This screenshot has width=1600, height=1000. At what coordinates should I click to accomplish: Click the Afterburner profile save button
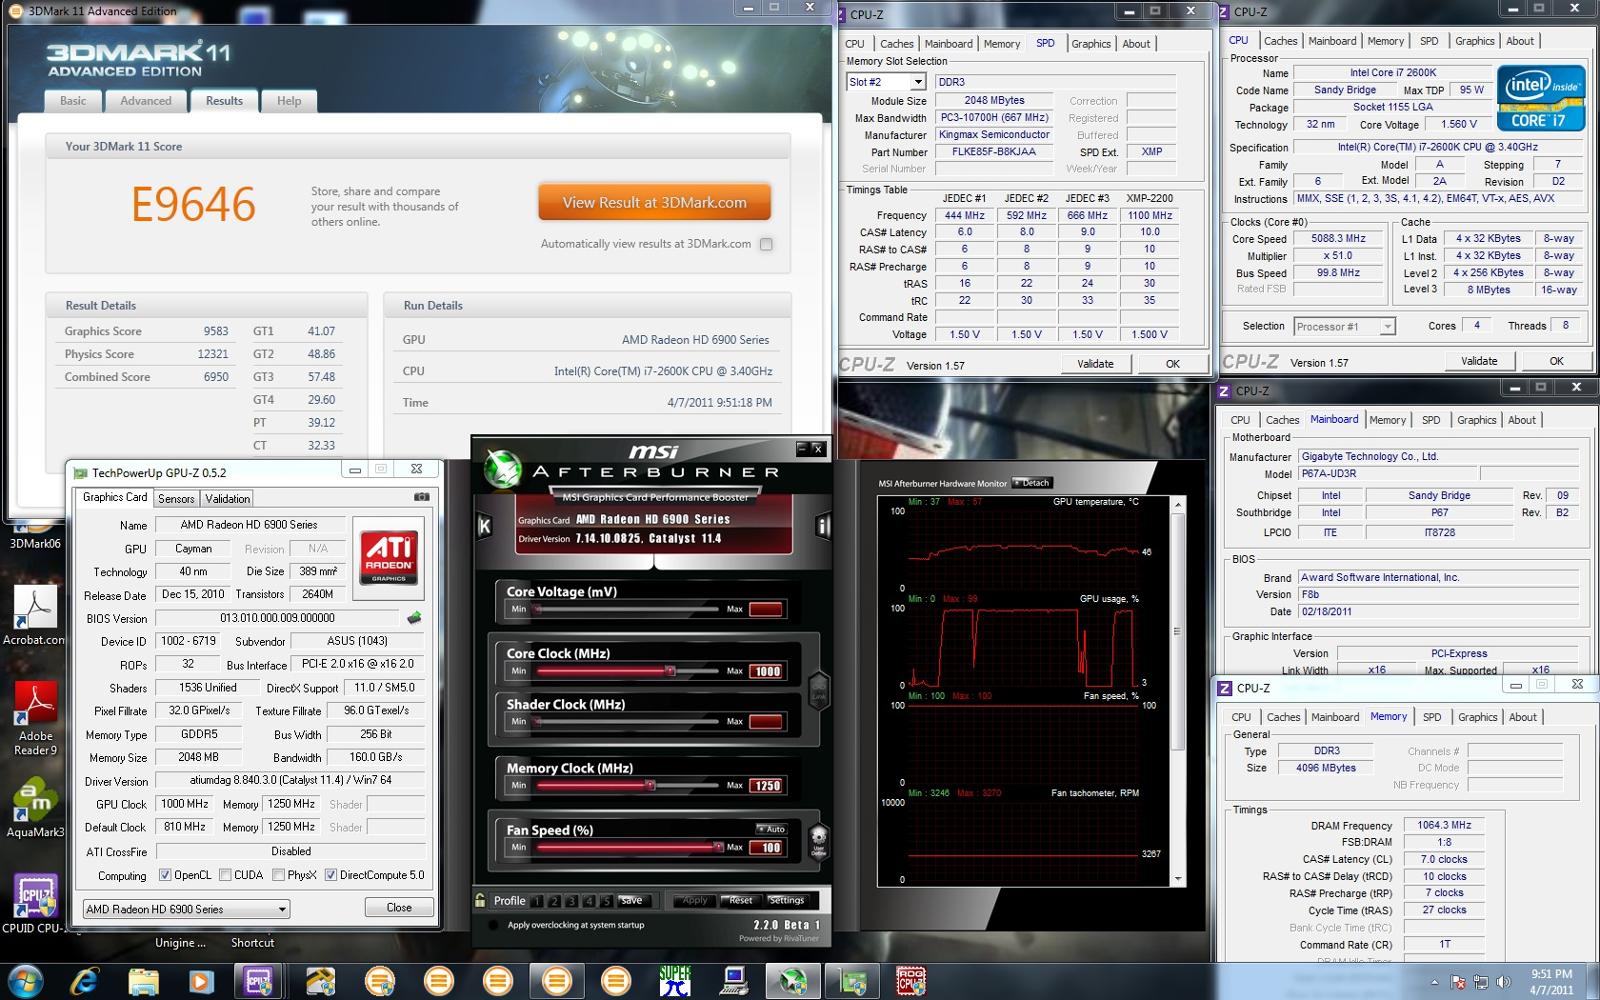coord(632,900)
